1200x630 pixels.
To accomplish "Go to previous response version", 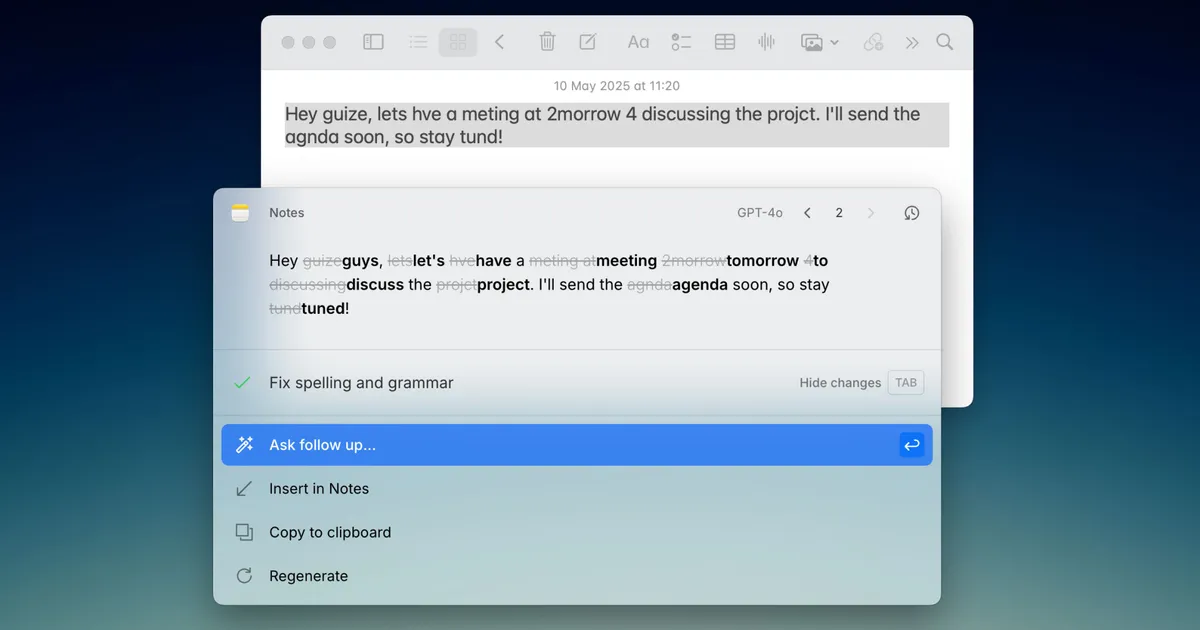I will [x=807, y=213].
